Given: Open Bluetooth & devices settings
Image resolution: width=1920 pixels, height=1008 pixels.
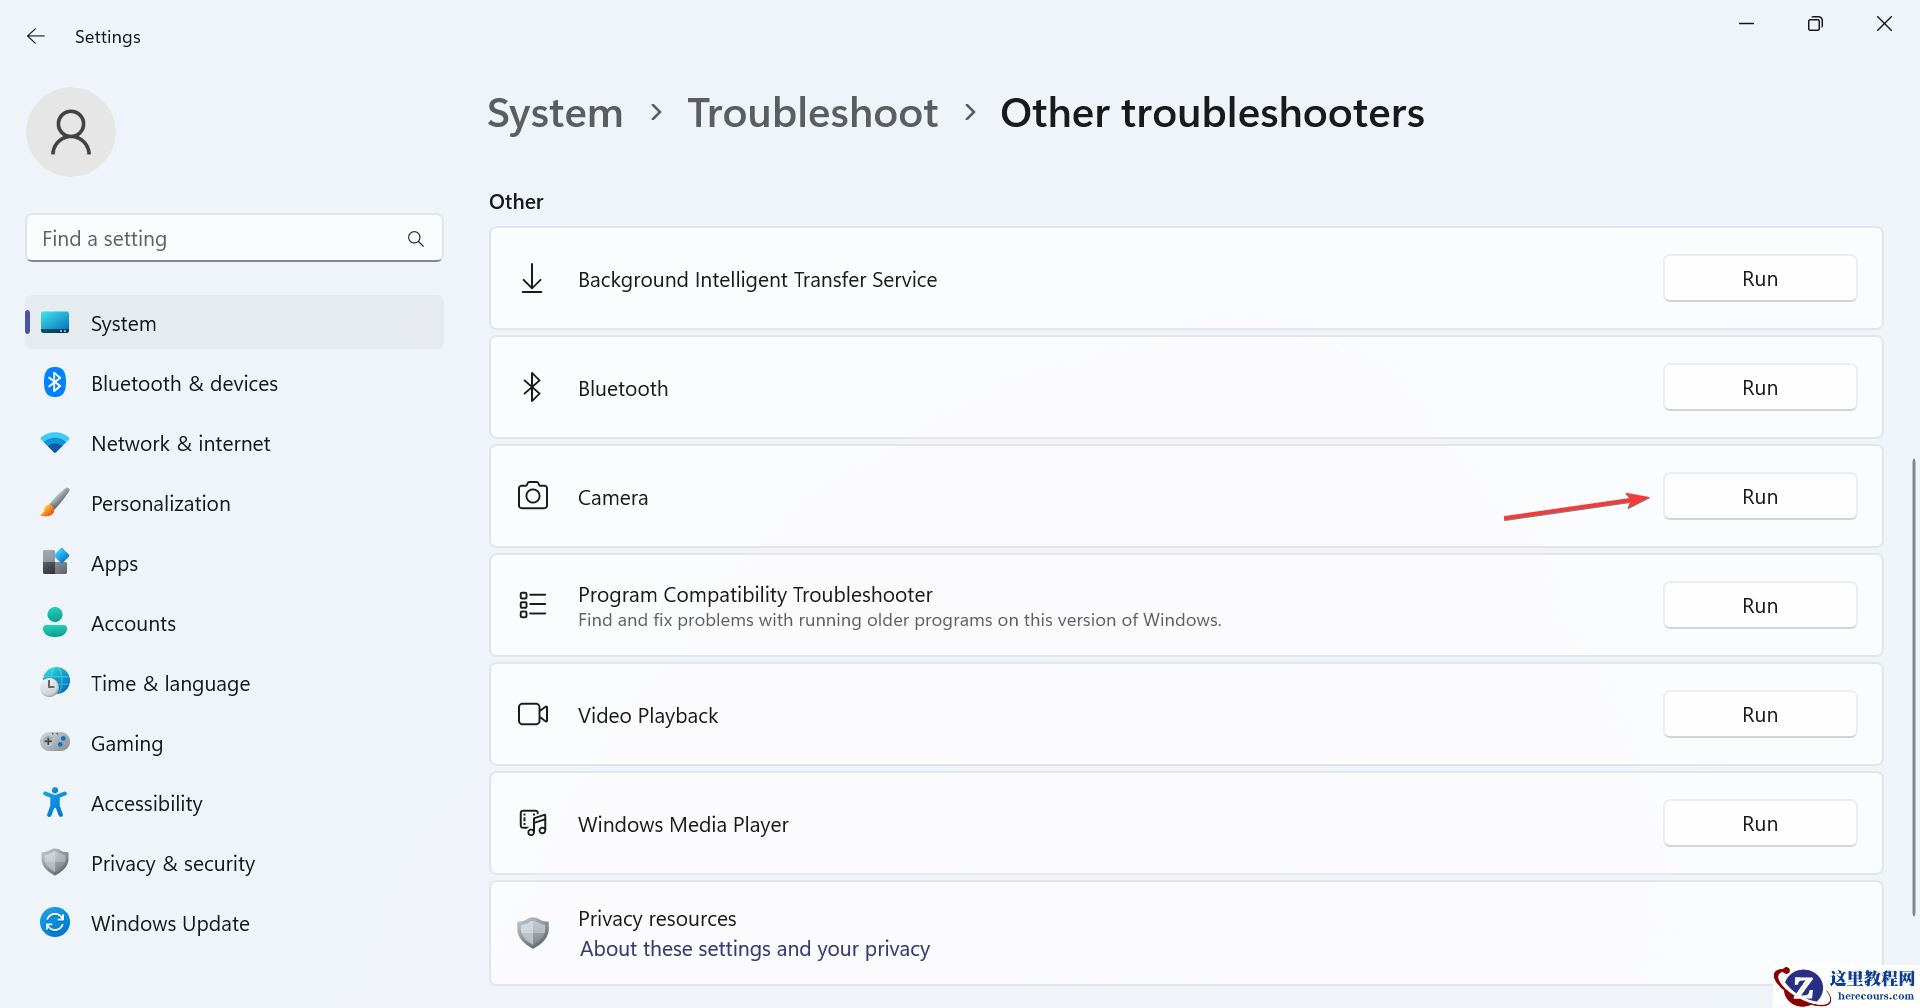Looking at the screenshot, I should pyautogui.click(x=184, y=383).
